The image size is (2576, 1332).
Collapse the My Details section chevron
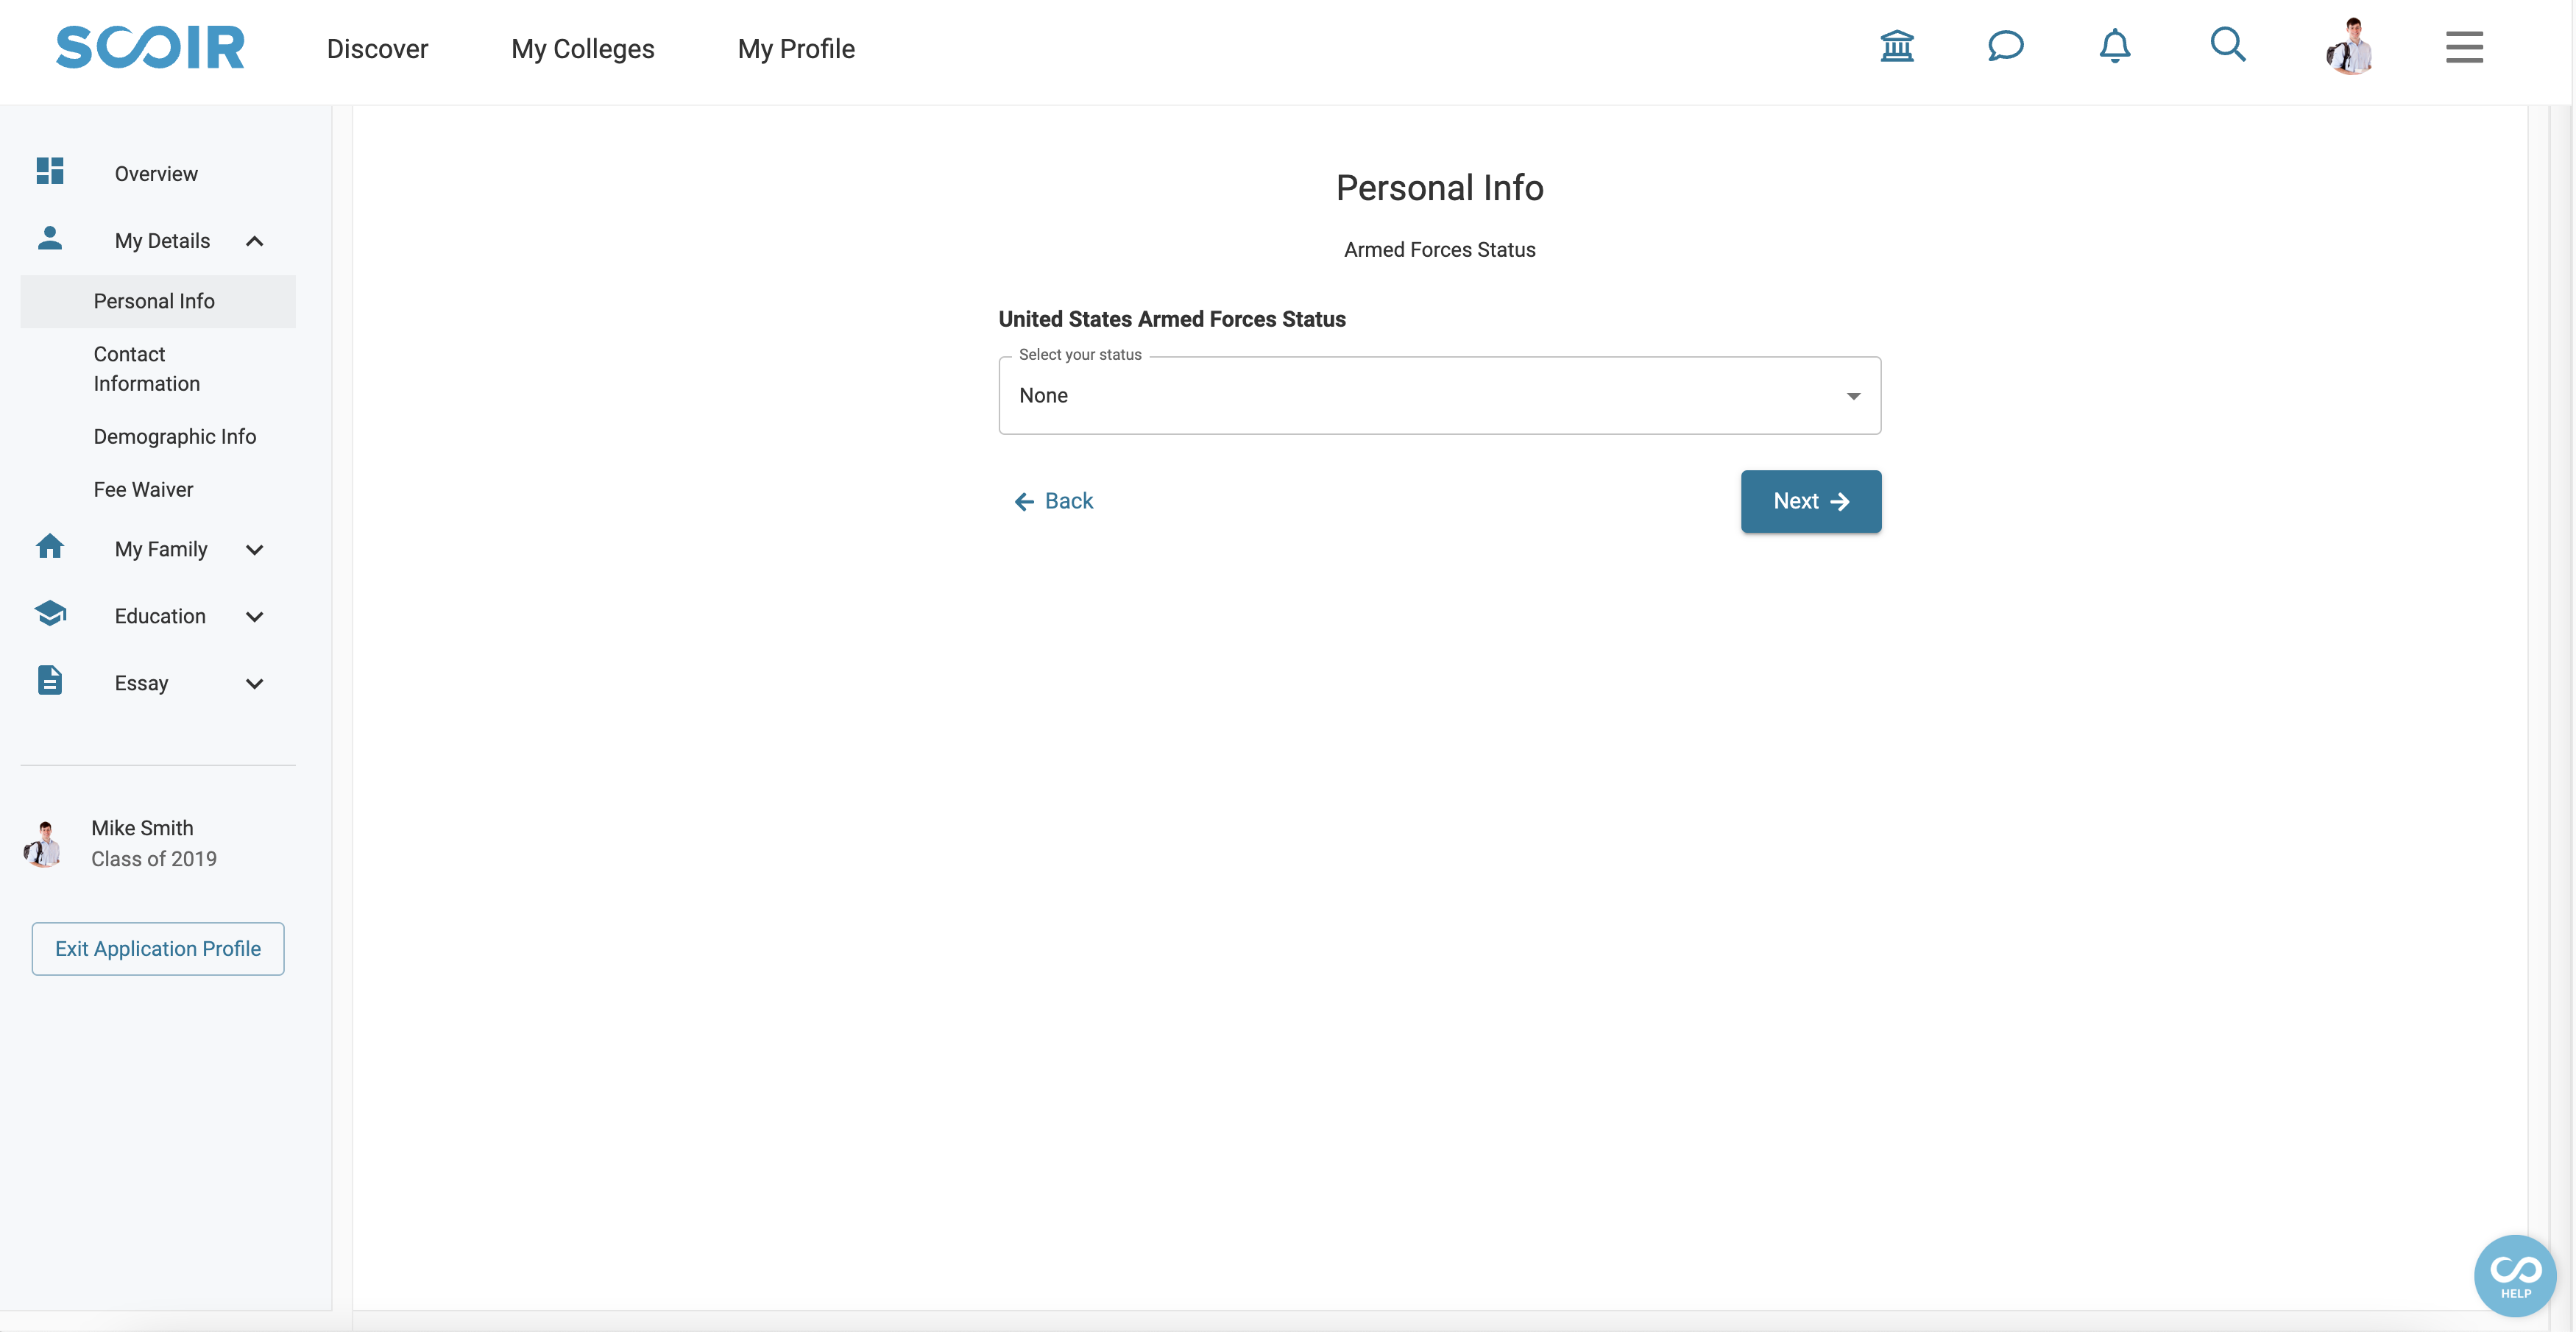[x=254, y=241]
